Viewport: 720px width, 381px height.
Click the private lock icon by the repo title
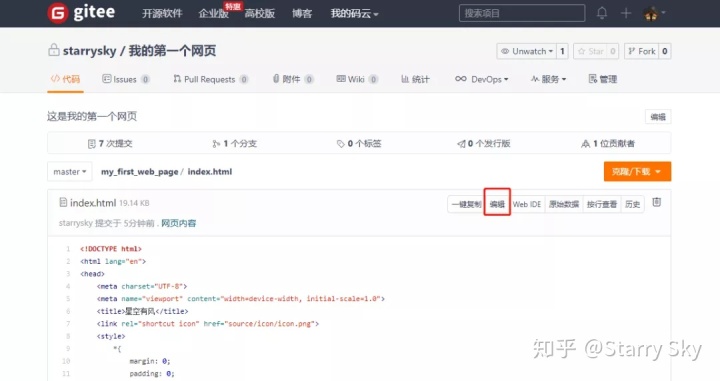[x=54, y=50]
